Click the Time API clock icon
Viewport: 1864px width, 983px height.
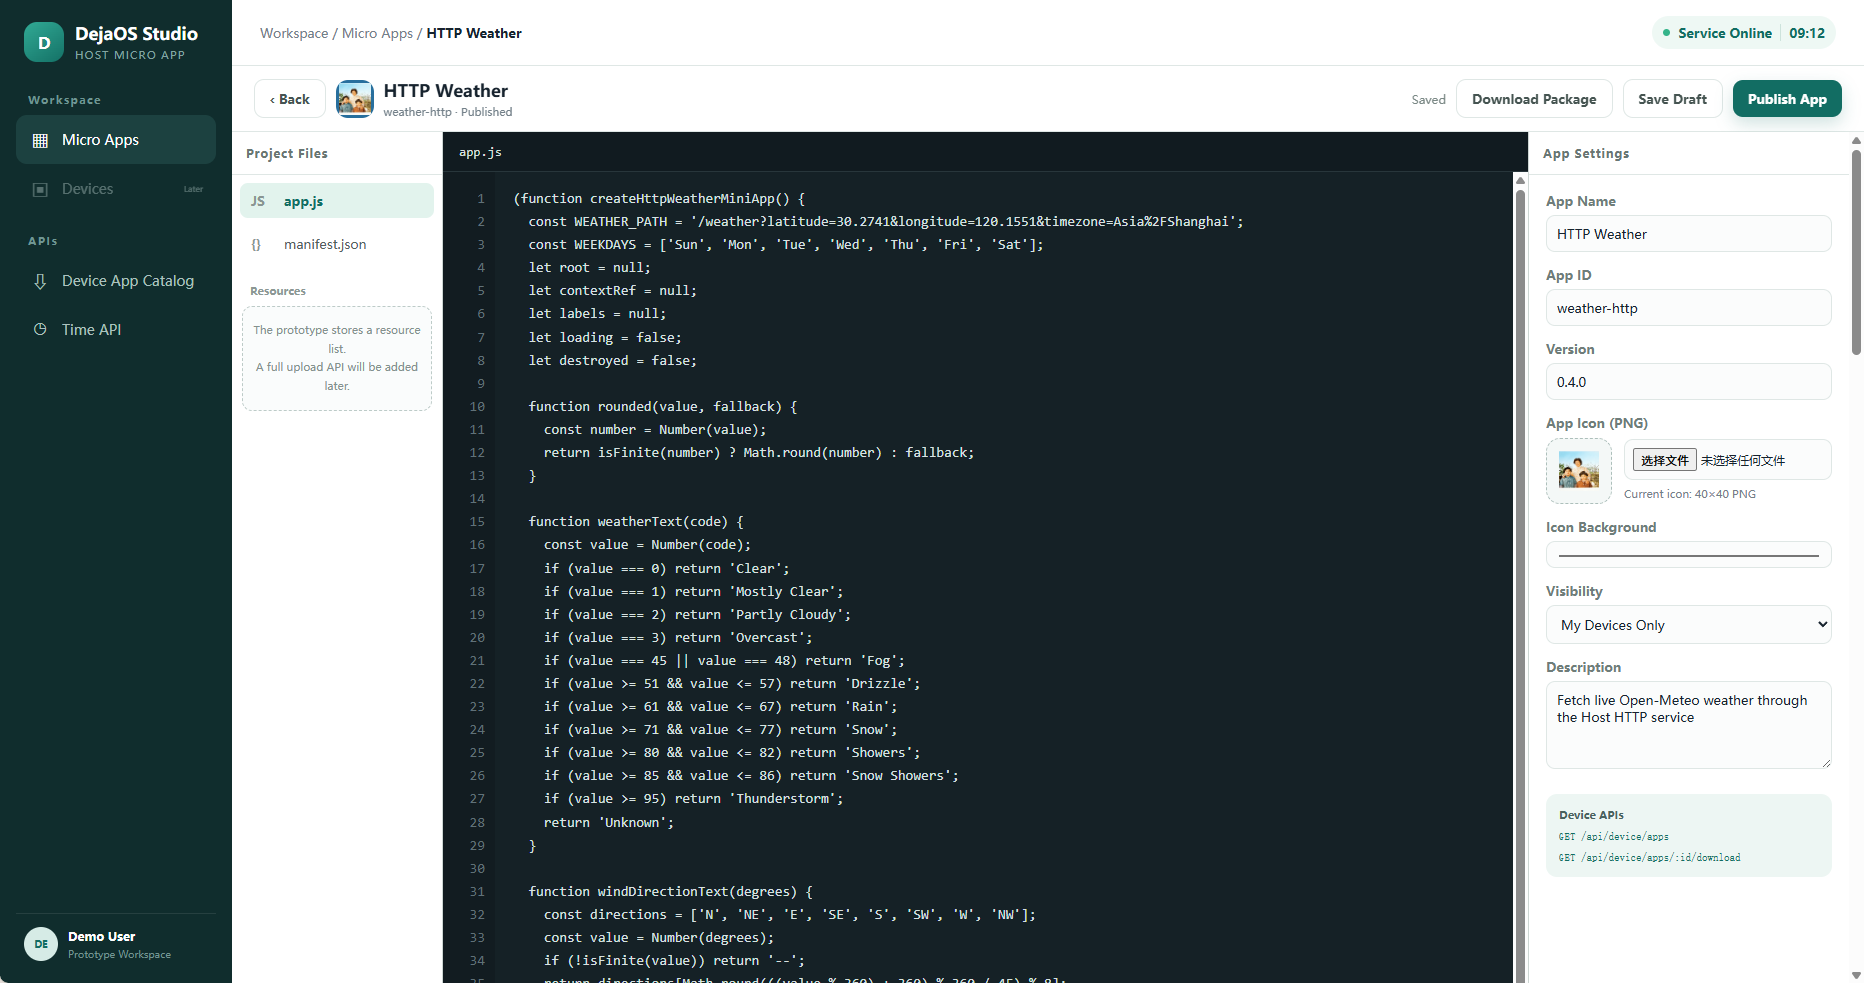click(x=40, y=329)
